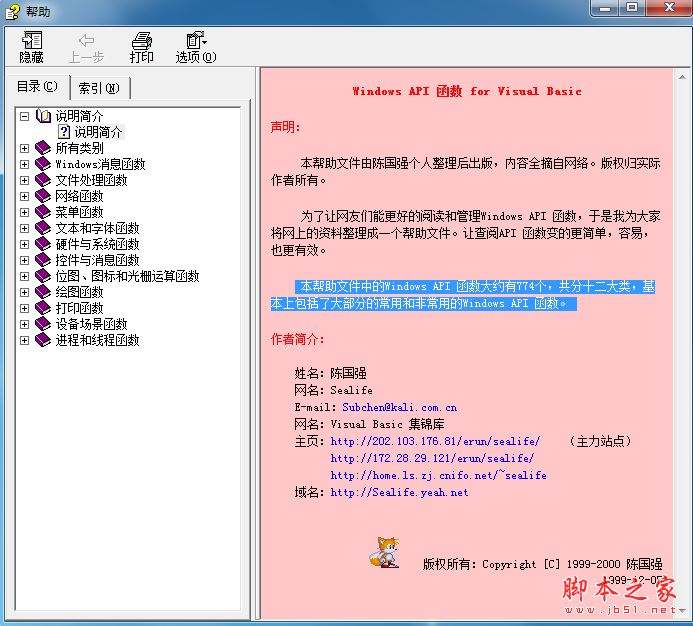Open the http://home.ls.zj.cninfo.net/~sealife link

[x=438, y=475]
